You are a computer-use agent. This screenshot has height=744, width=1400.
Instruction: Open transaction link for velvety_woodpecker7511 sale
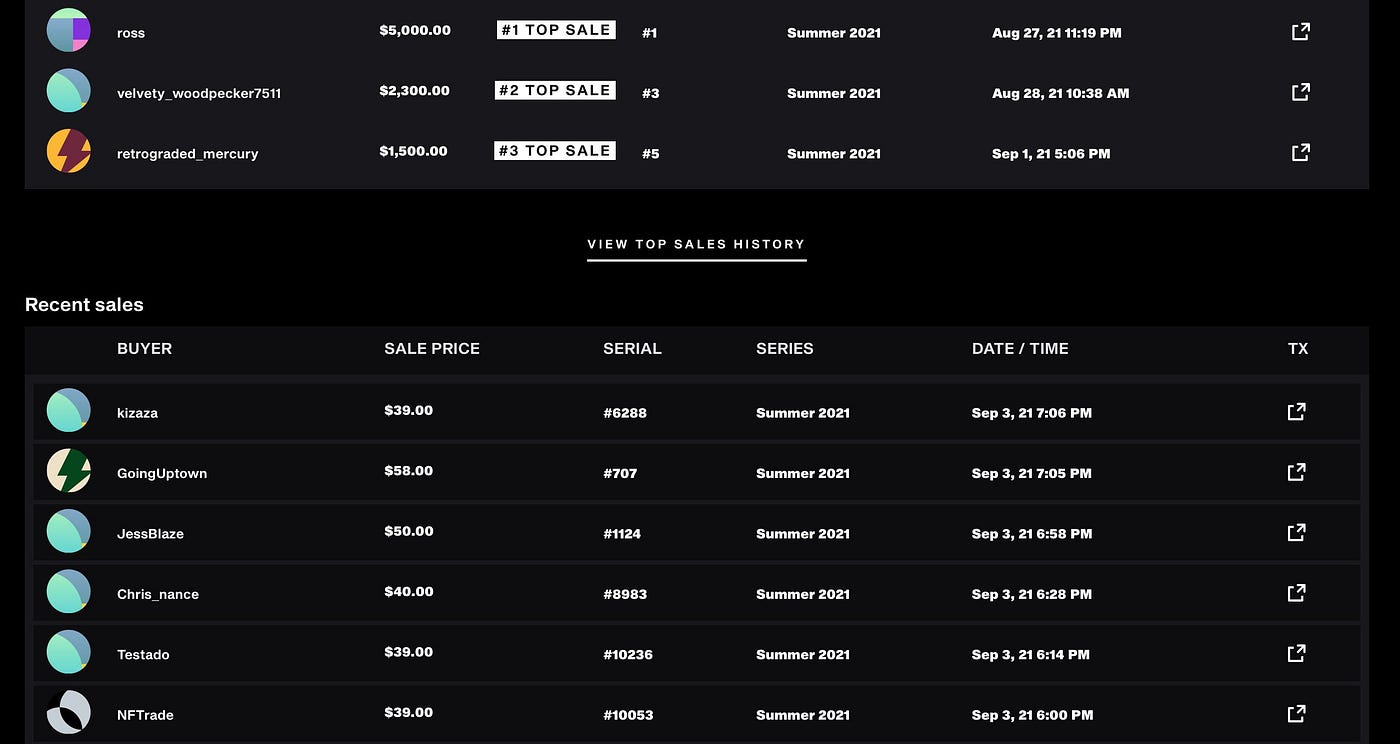pos(1300,92)
